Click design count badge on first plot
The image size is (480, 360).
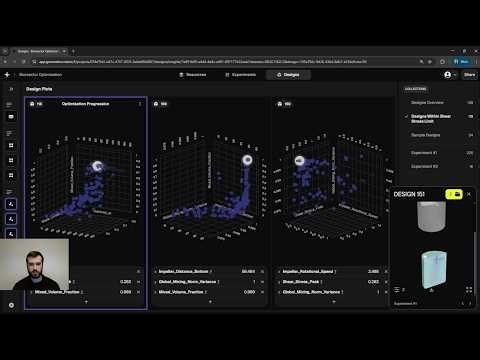click(x=36, y=104)
